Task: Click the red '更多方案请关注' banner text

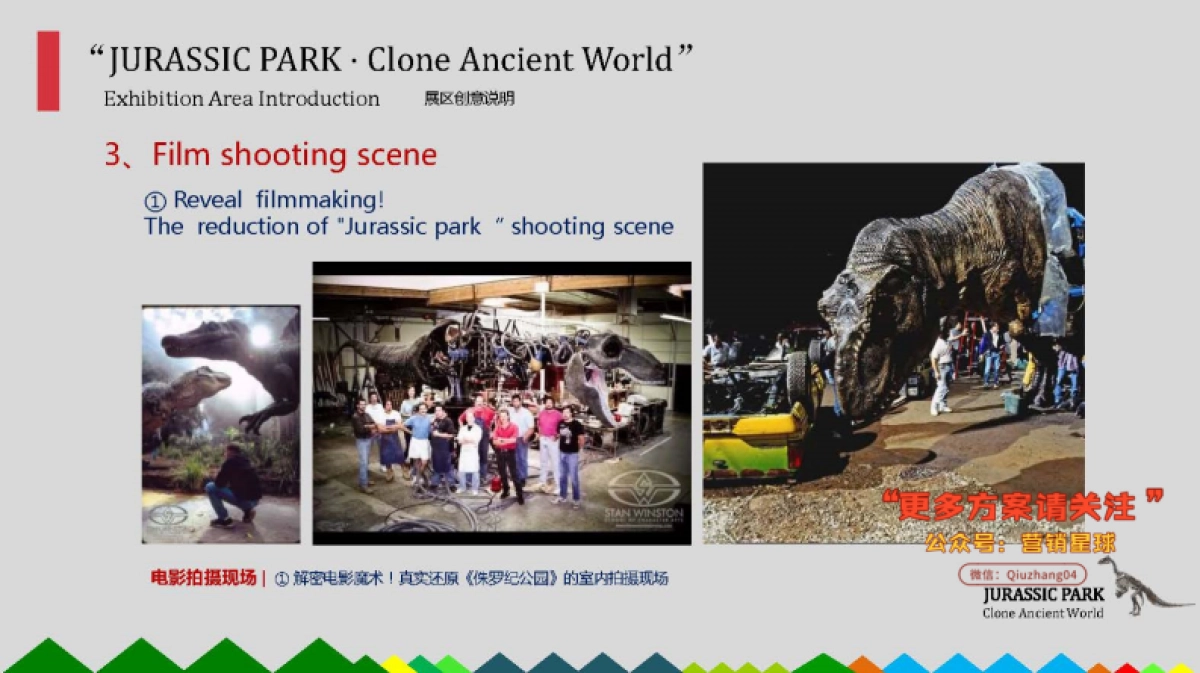Action: coord(1022,507)
